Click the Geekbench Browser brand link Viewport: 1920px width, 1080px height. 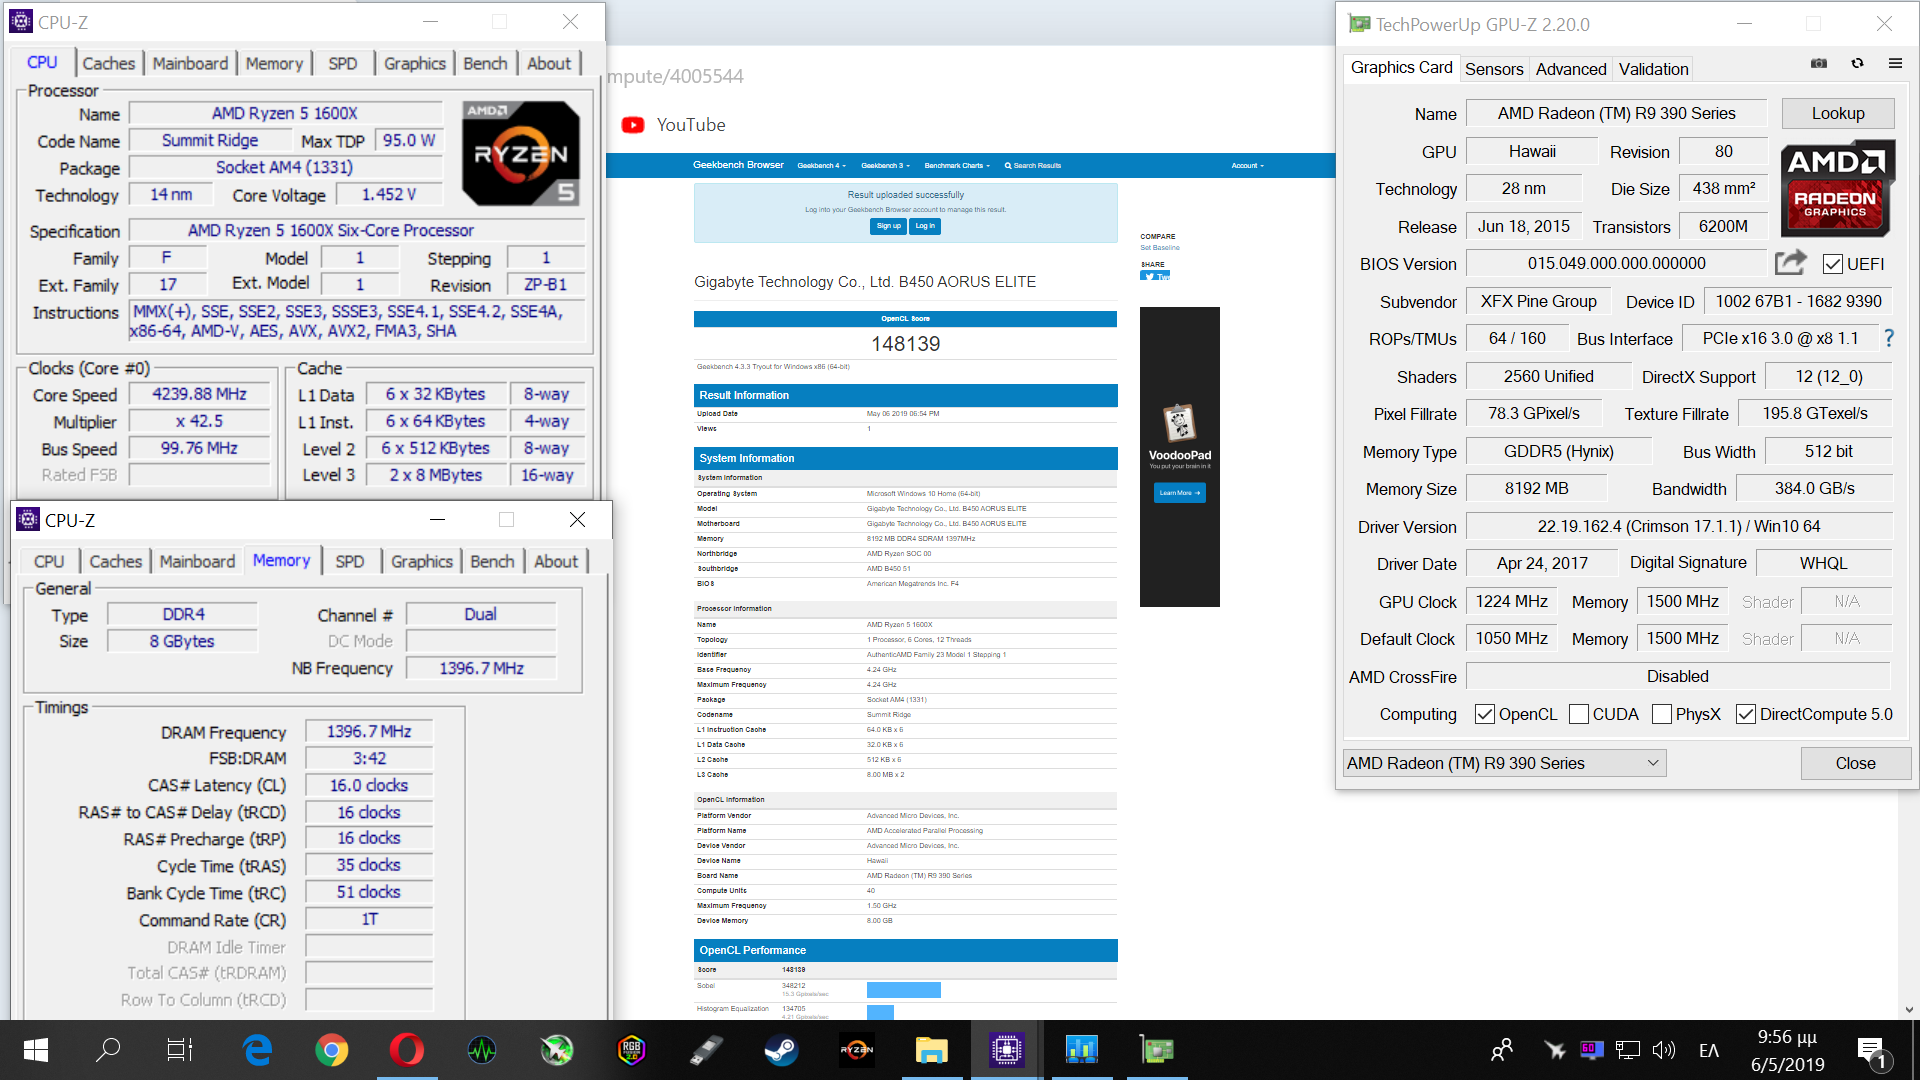[x=738, y=165]
